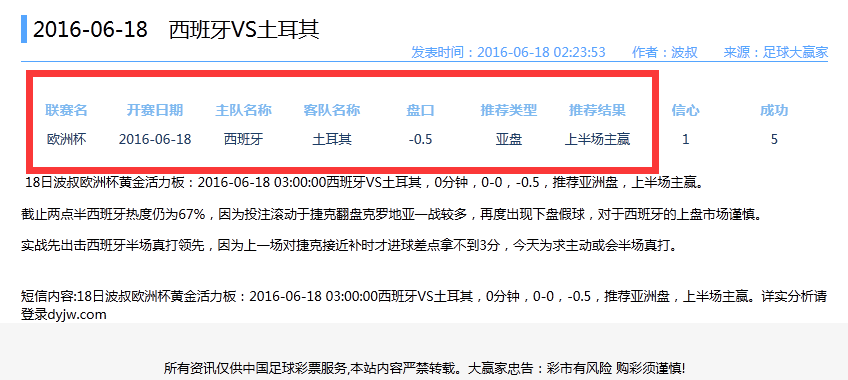Click the footer disclaimer 所有资讯仅供中国足球彩票服务

pos(424,369)
